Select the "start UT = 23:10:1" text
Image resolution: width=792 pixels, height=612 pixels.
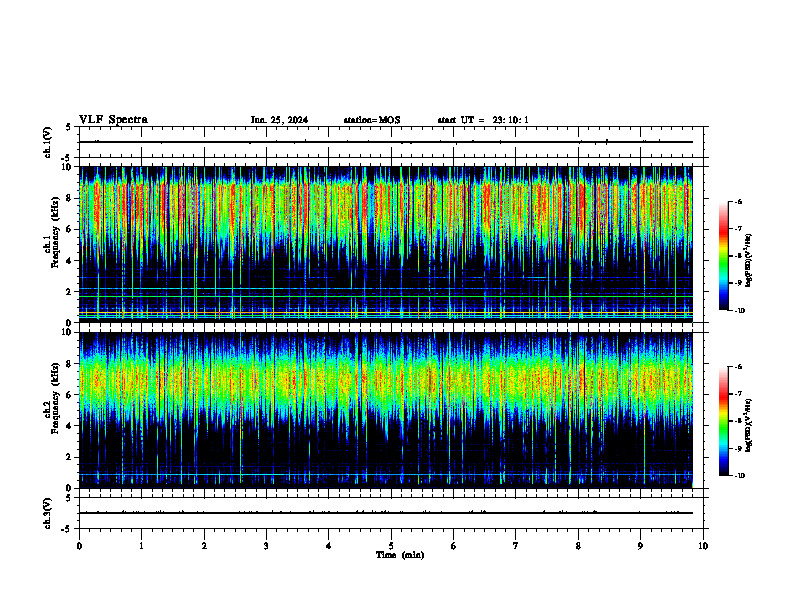tap(483, 120)
